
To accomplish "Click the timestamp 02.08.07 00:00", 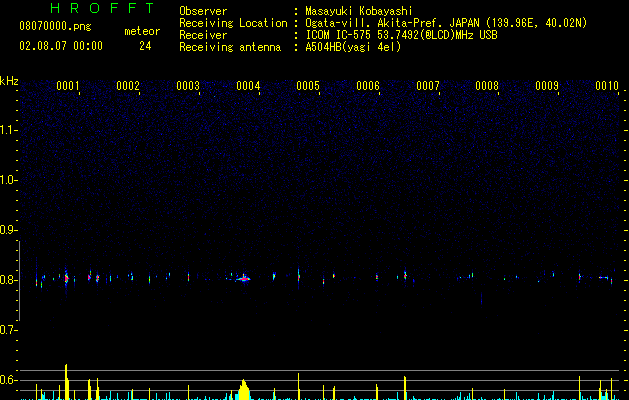I will click(61, 46).
